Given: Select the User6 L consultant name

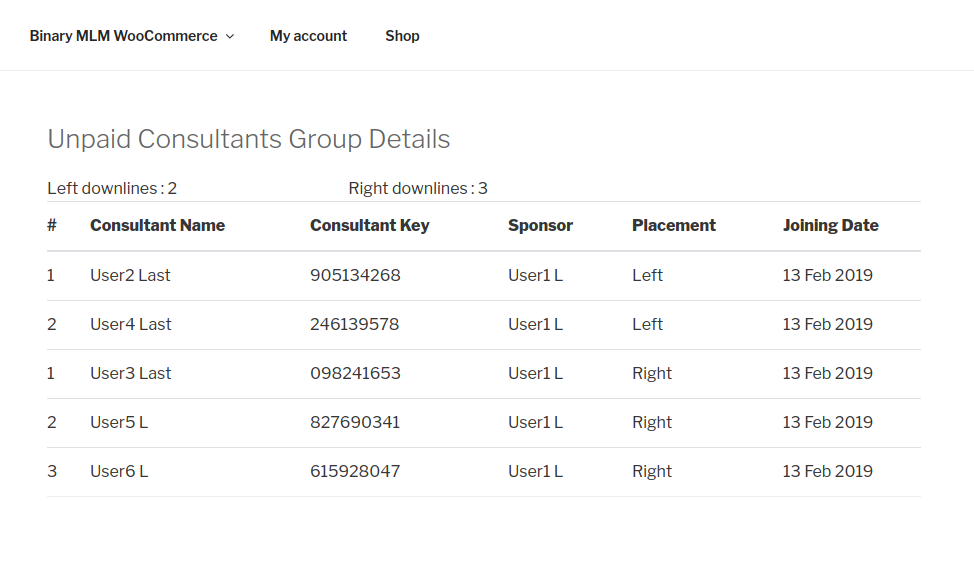Looking at the screenshot, I should click(119, 471).
